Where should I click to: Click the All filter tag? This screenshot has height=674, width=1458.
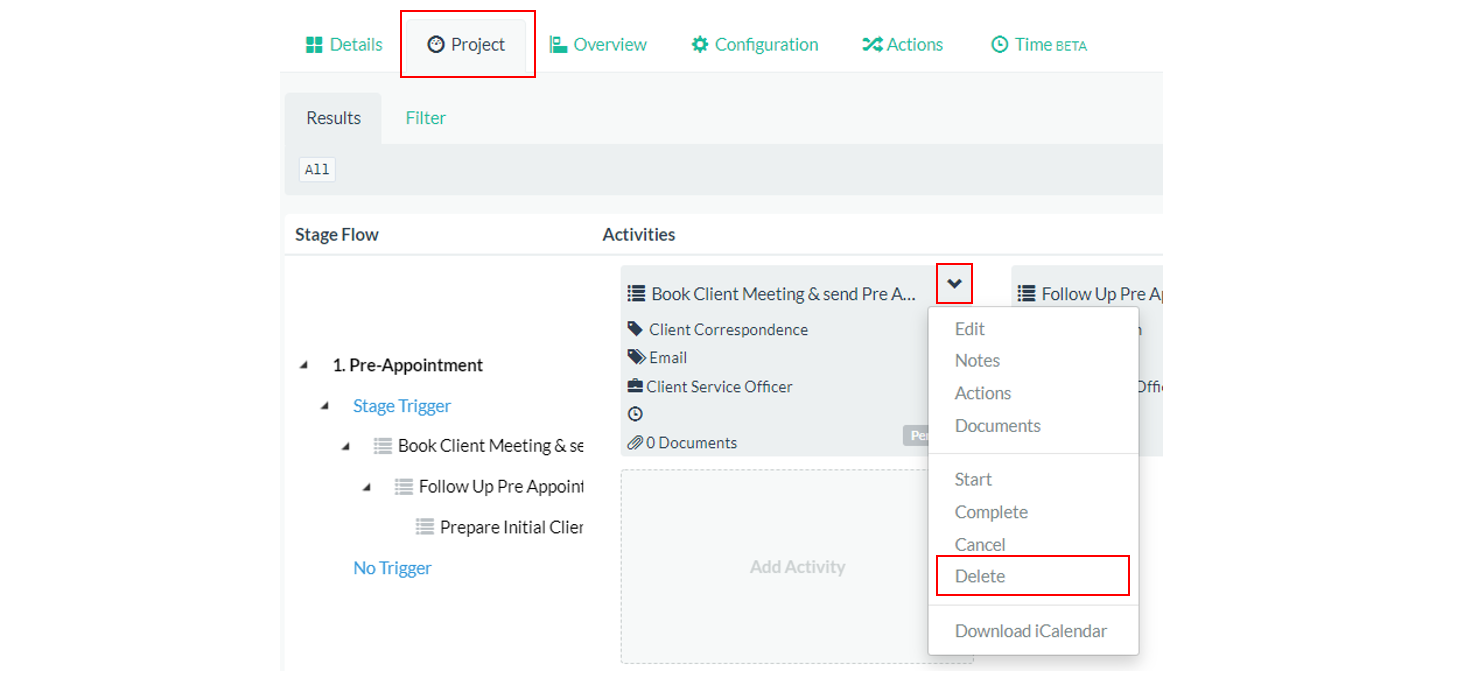pos(317,170)
